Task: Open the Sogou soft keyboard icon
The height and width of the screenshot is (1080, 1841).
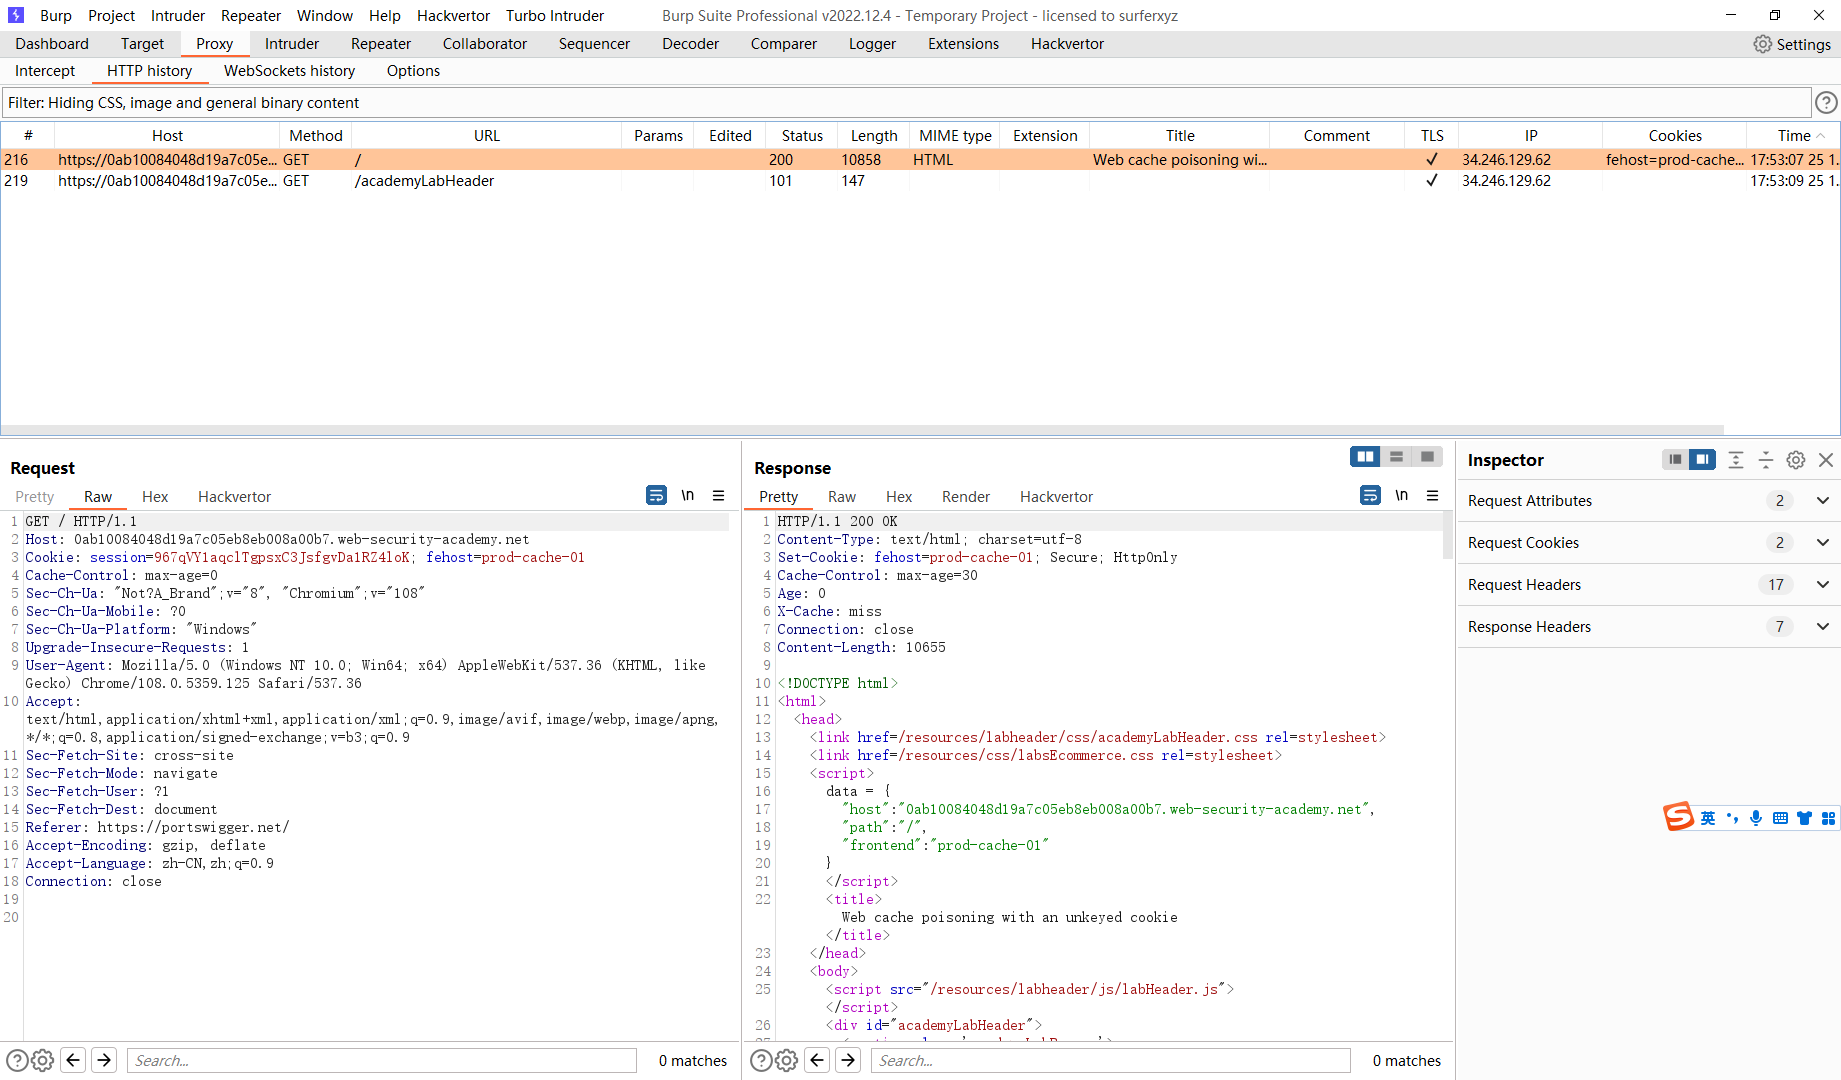Action: coord(1780,818)
